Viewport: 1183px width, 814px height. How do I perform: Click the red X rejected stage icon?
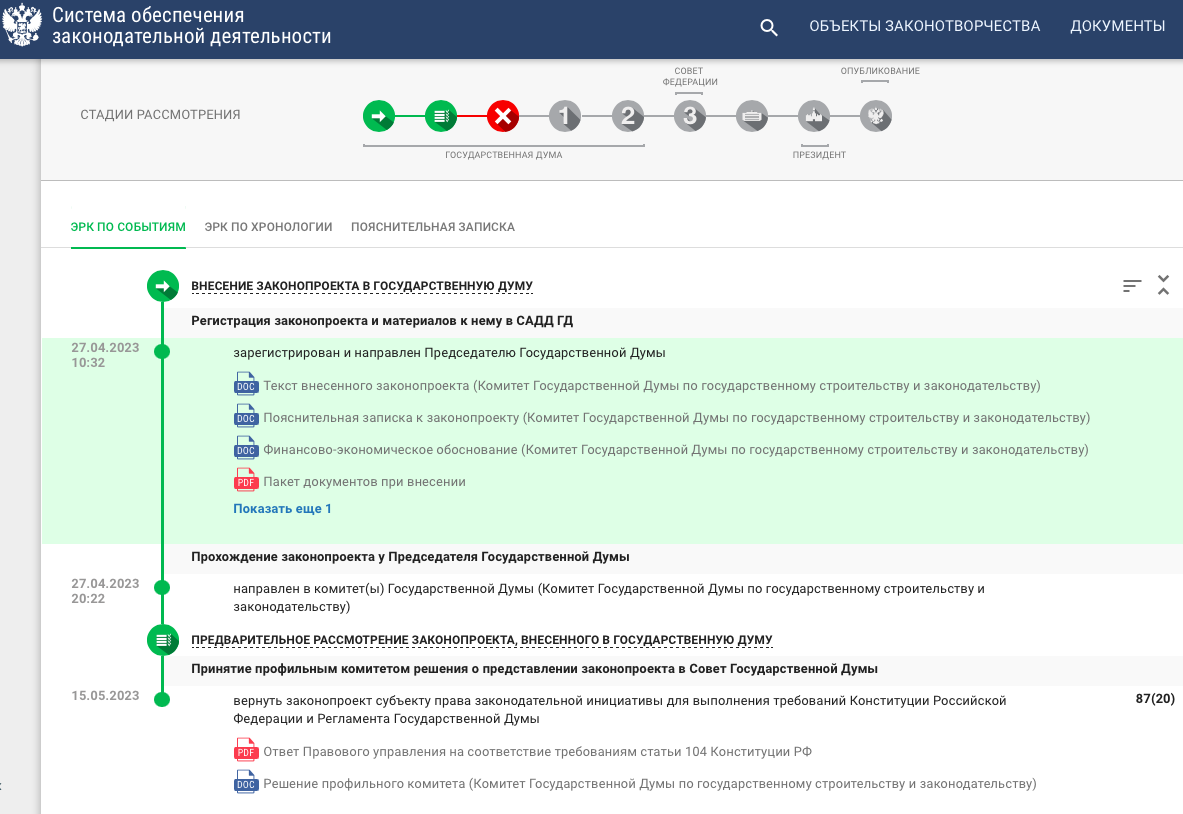[x=502, y=116]
